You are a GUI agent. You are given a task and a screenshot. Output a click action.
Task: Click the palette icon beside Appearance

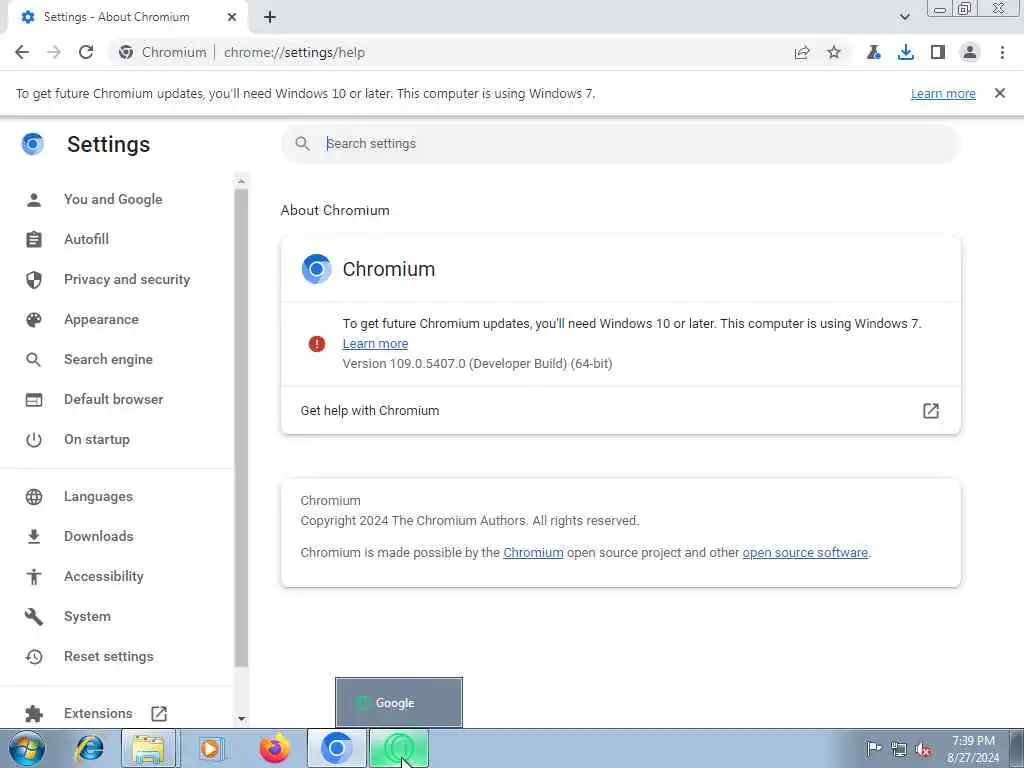click(x=34, y=320)
